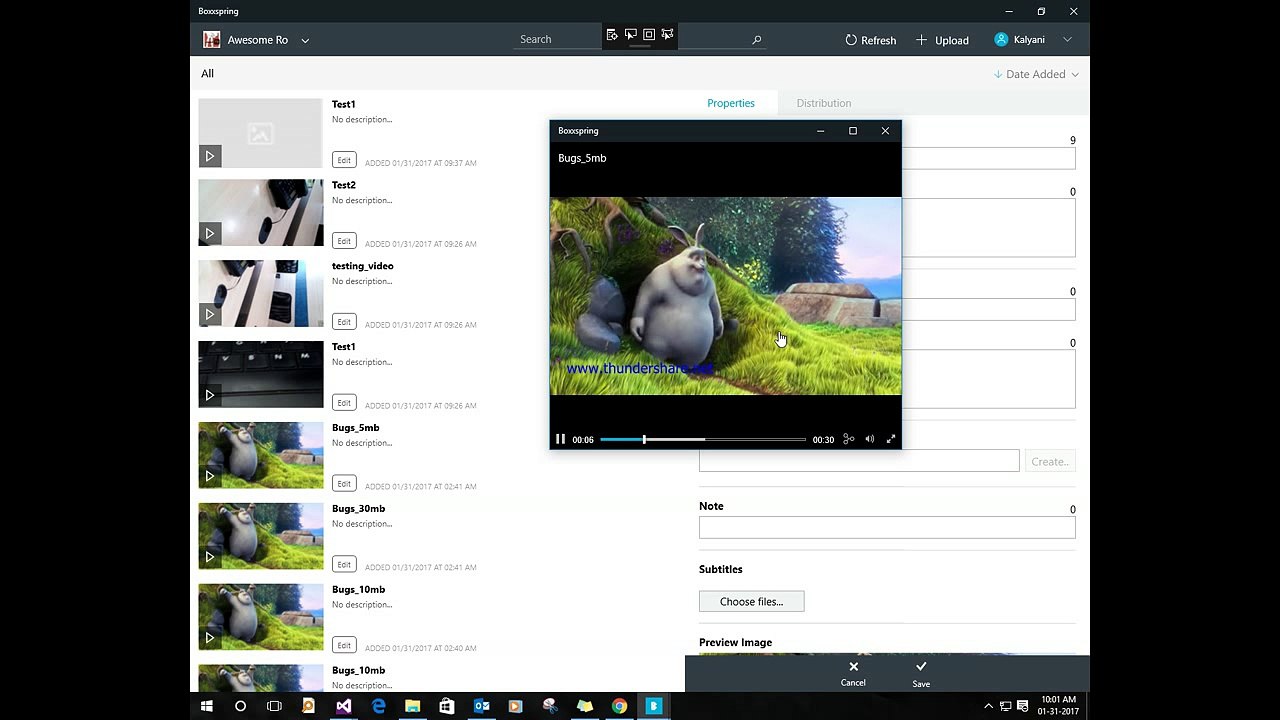Click the Test2 thumbnail image

point(261,213)
